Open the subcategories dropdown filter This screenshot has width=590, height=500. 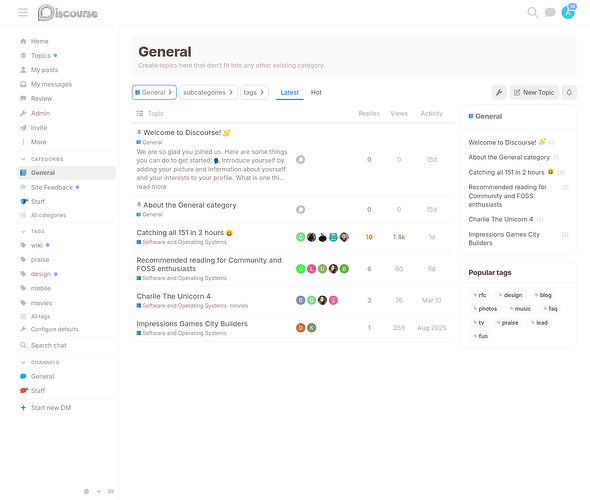click(208, 93)
